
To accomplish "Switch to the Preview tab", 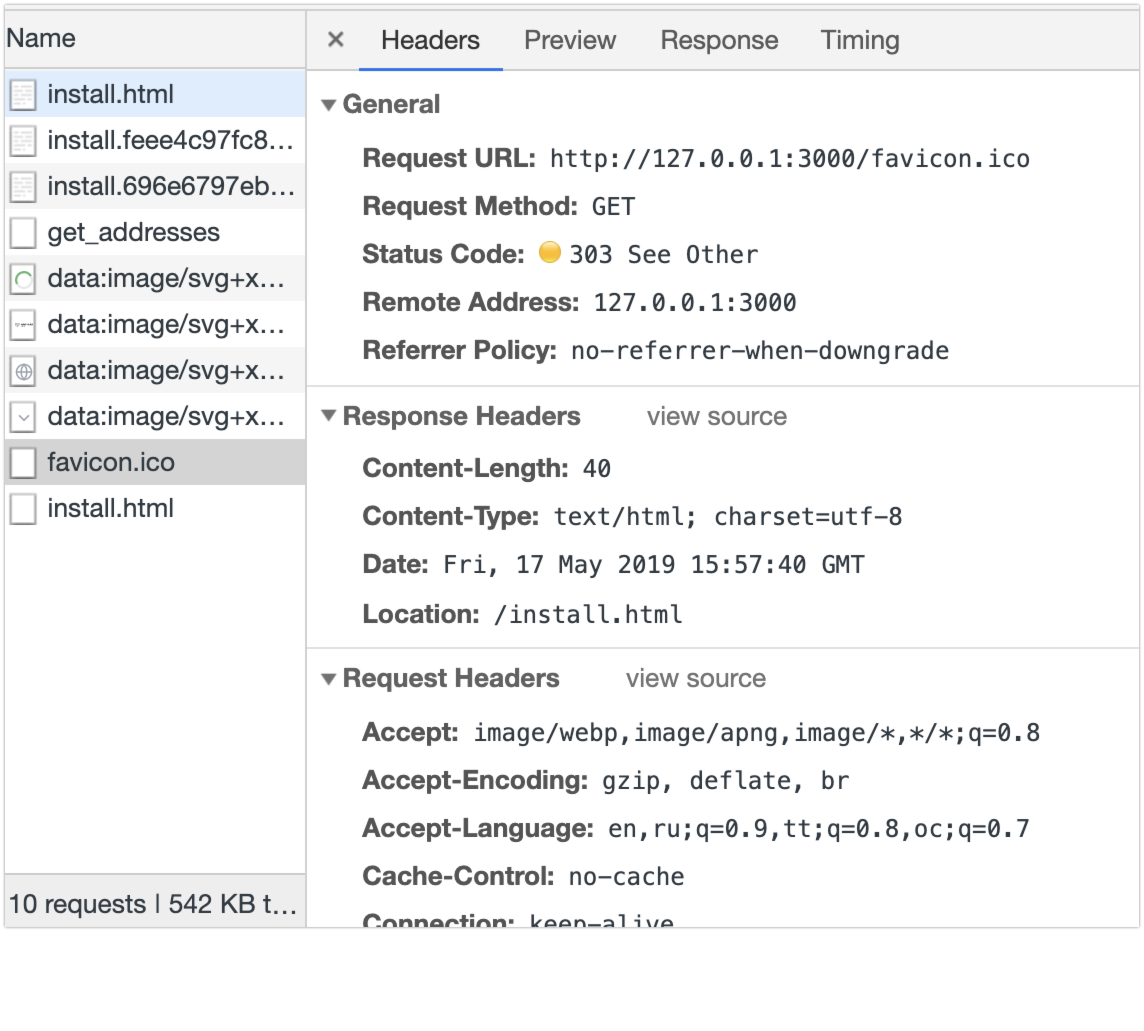I will point(569,40).
